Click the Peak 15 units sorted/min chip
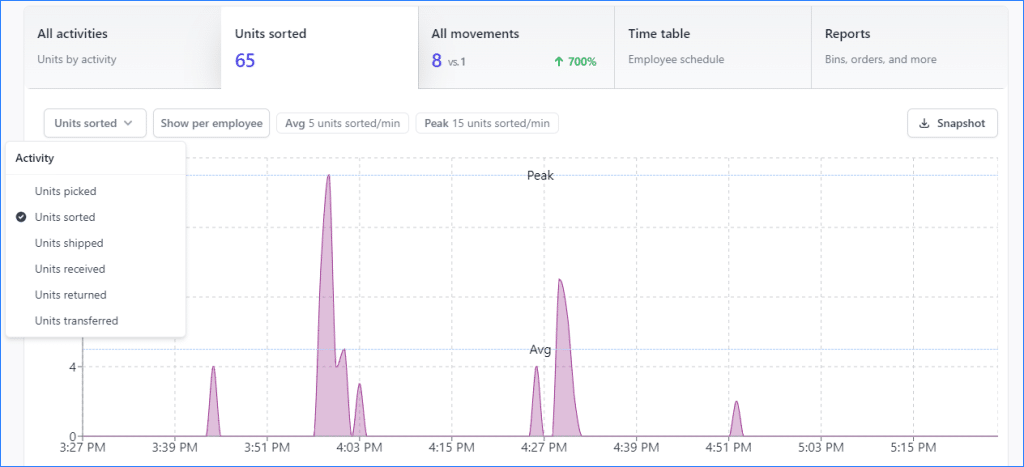The height and width of the screenshot is (467, 1024). (487, 123)
